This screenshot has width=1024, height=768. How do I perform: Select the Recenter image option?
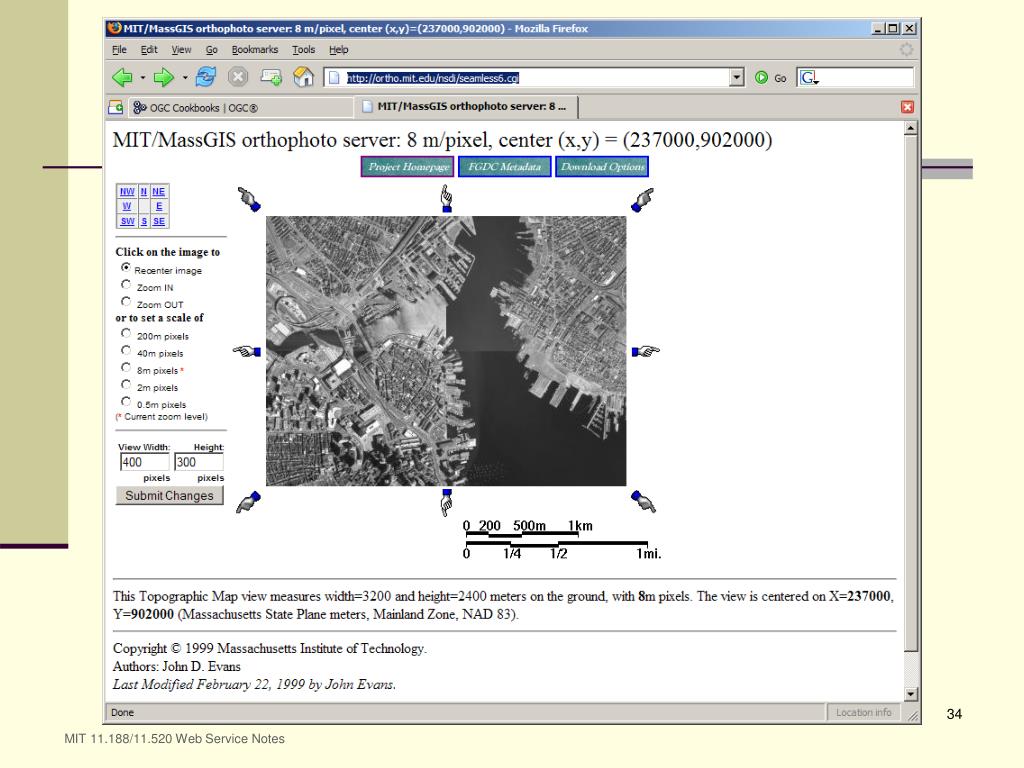coord(126,267)
